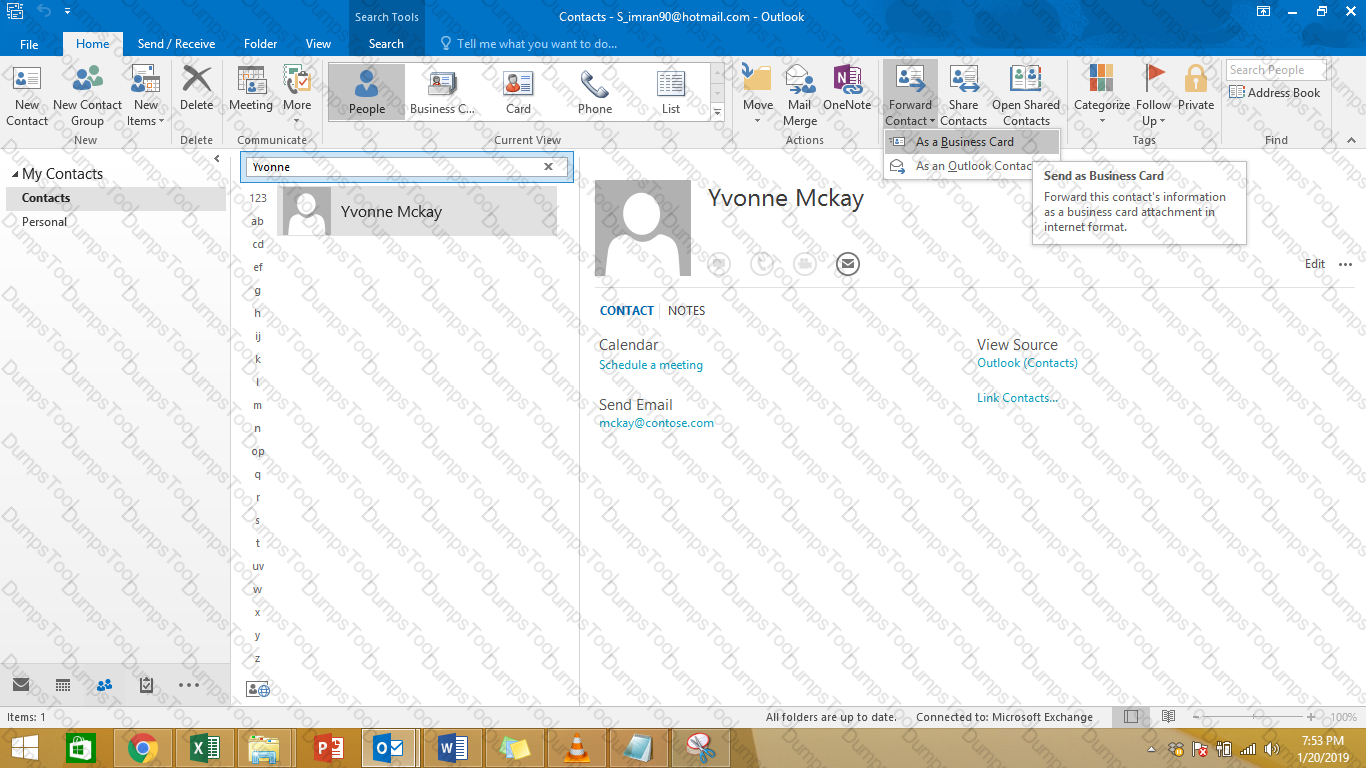
Task: Open the Address Book
Action: coord(1275,93)
